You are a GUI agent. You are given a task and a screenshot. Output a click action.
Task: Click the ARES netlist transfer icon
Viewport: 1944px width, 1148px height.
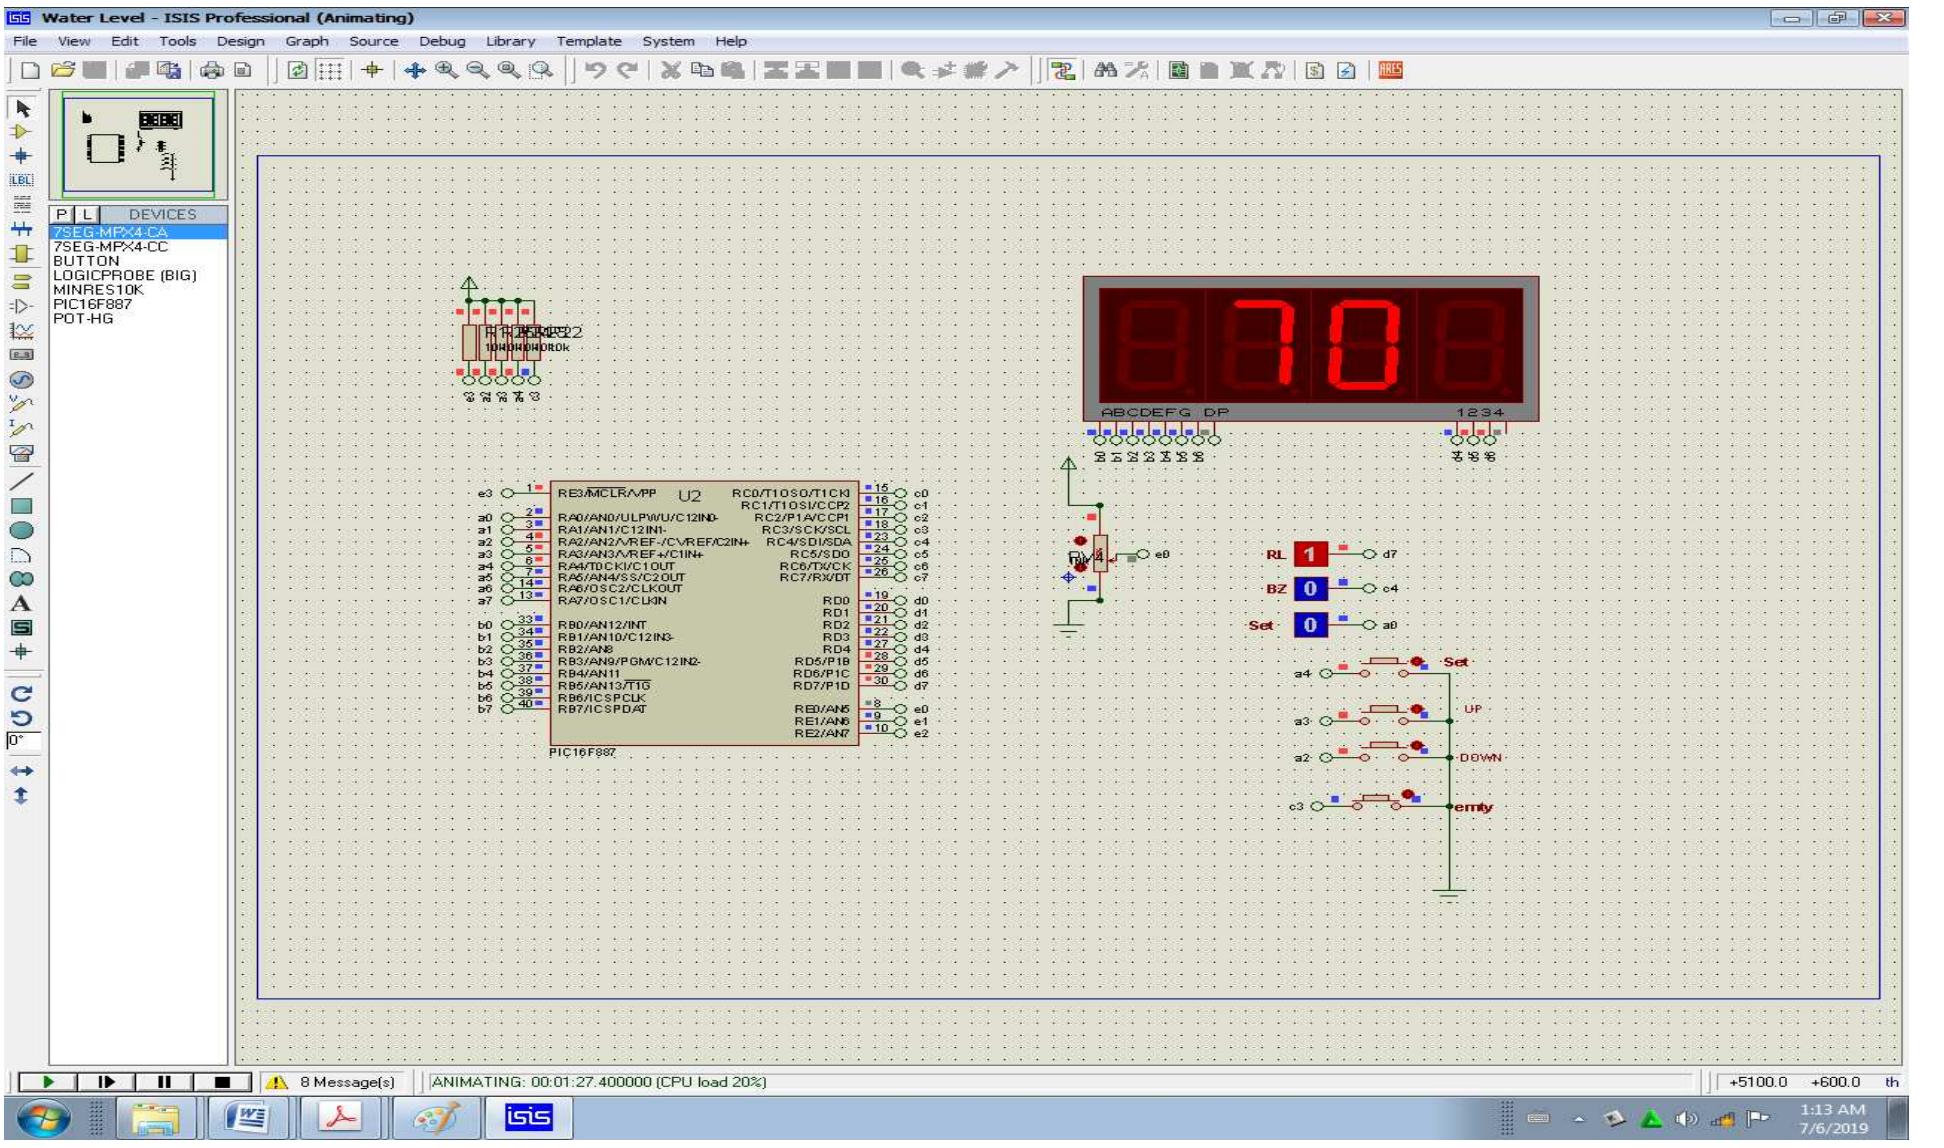1391,70
